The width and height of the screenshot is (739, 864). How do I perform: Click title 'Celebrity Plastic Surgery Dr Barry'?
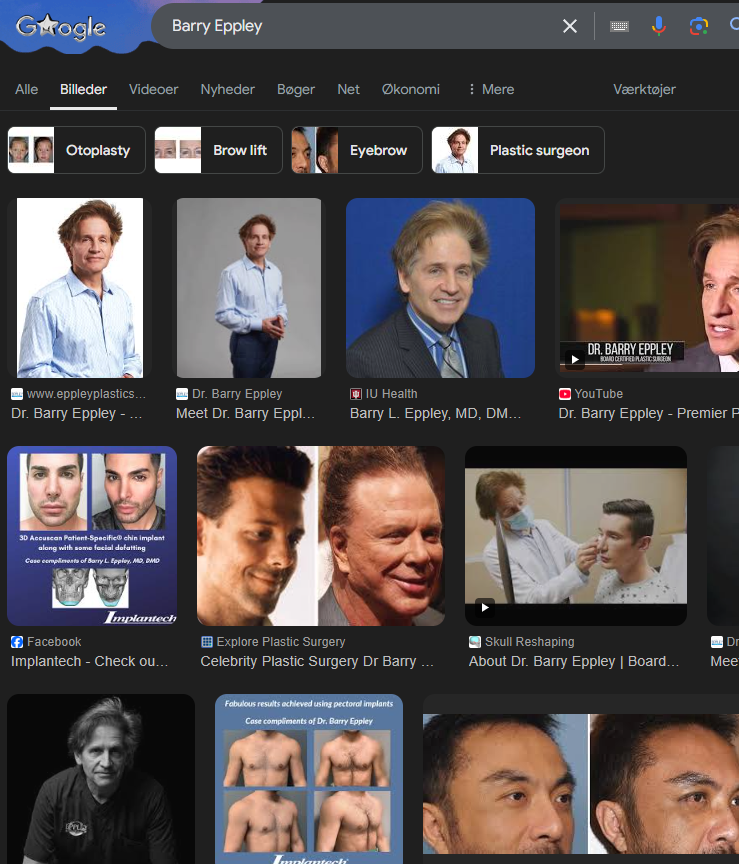click(x=317, y=661)
